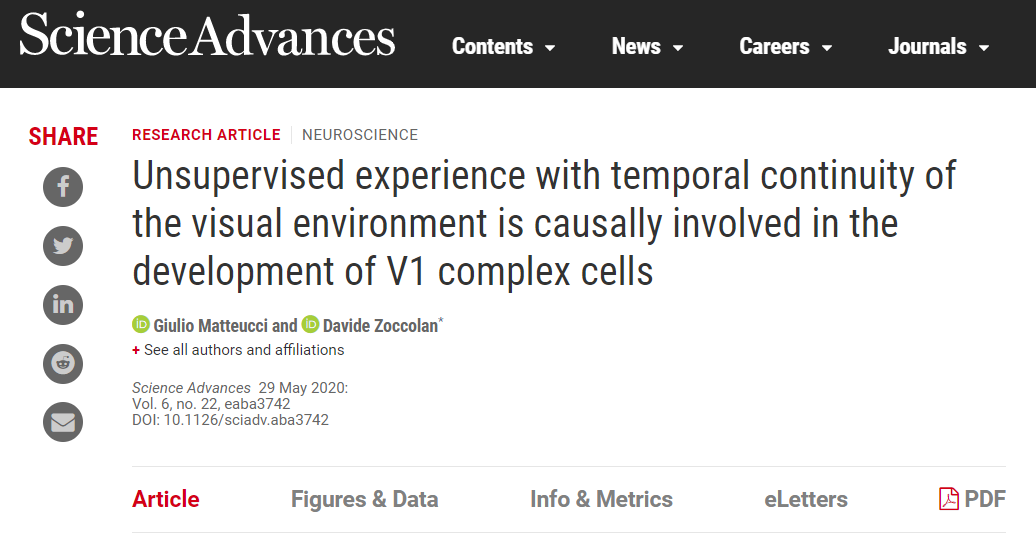This screenshot has width=1036, height=545.
Task: Switch to the Figures & Data tab
Action: point(364,499)
